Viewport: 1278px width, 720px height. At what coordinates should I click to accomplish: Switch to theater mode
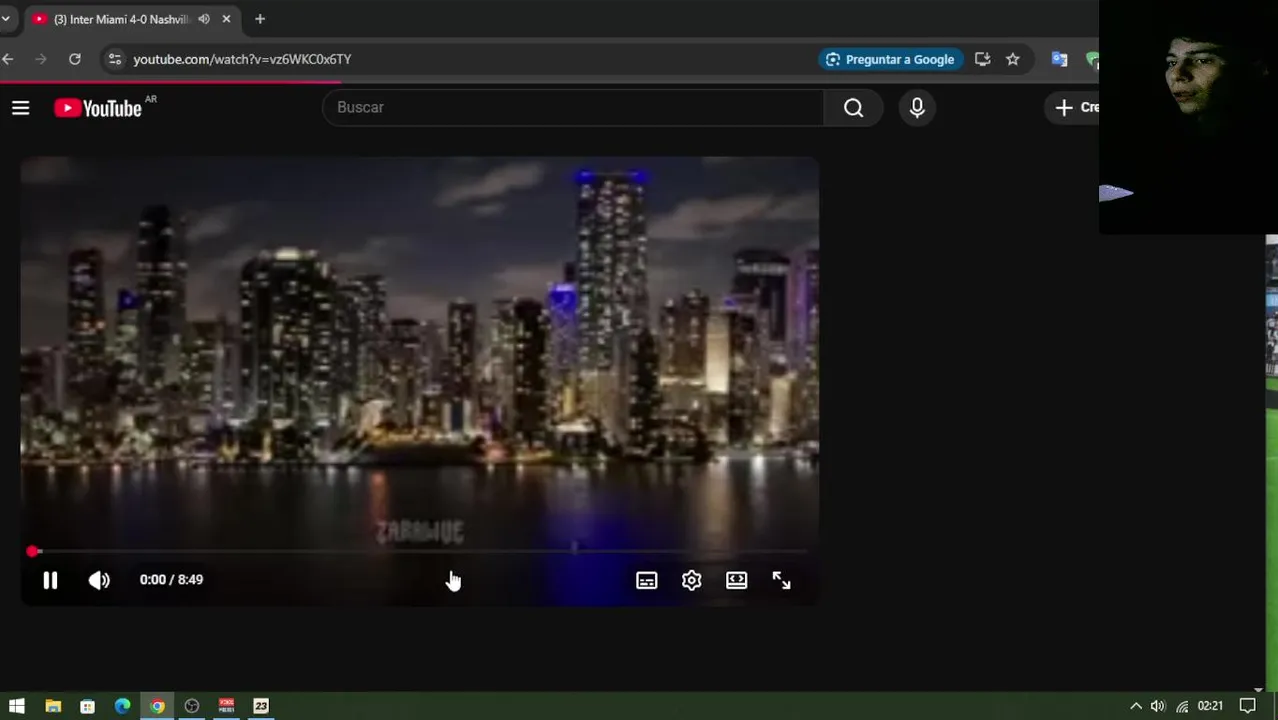[x=736, y=580]
